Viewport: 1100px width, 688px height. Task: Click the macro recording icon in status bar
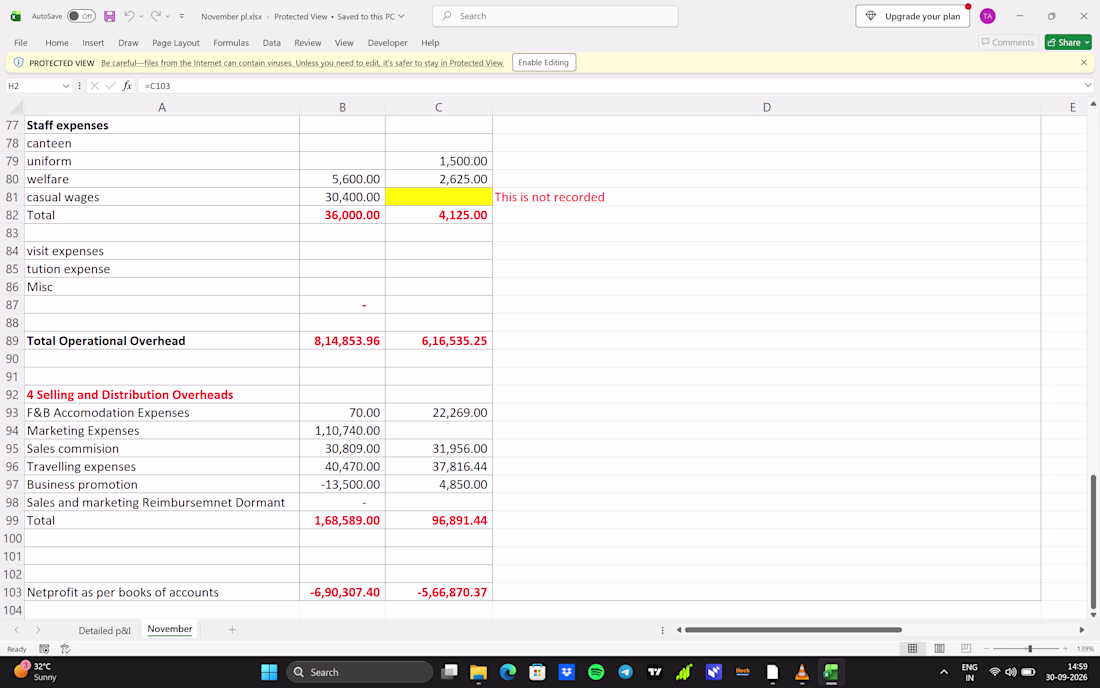coord(44,649)
